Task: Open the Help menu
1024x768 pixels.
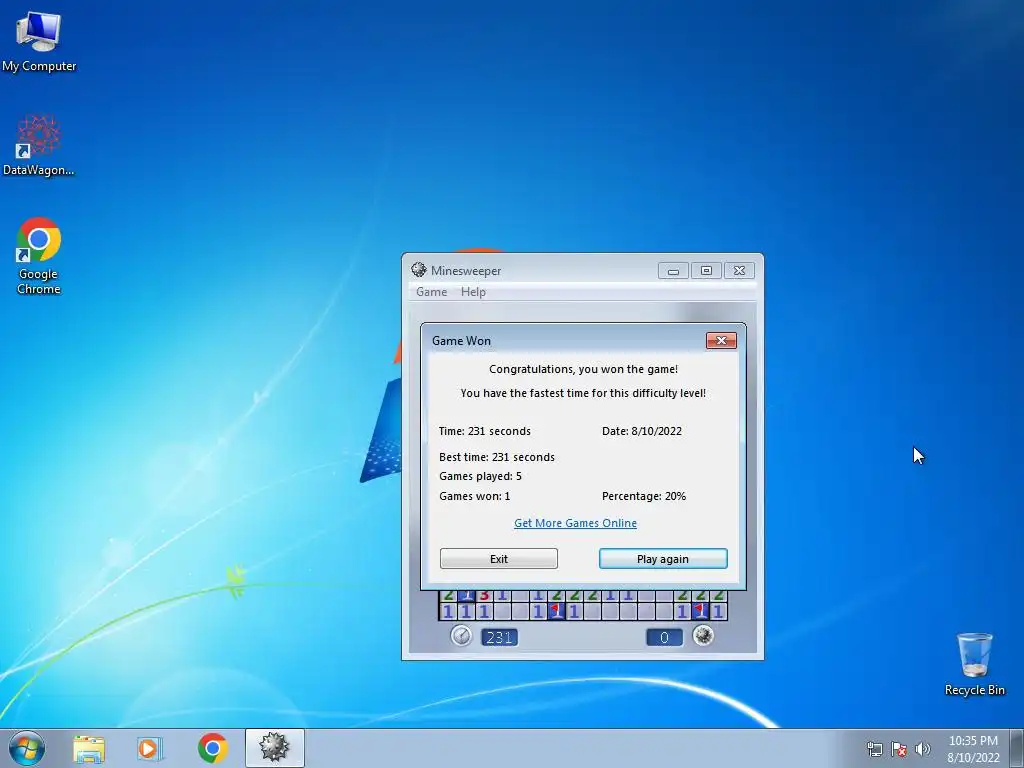Action: click(473, 292)
